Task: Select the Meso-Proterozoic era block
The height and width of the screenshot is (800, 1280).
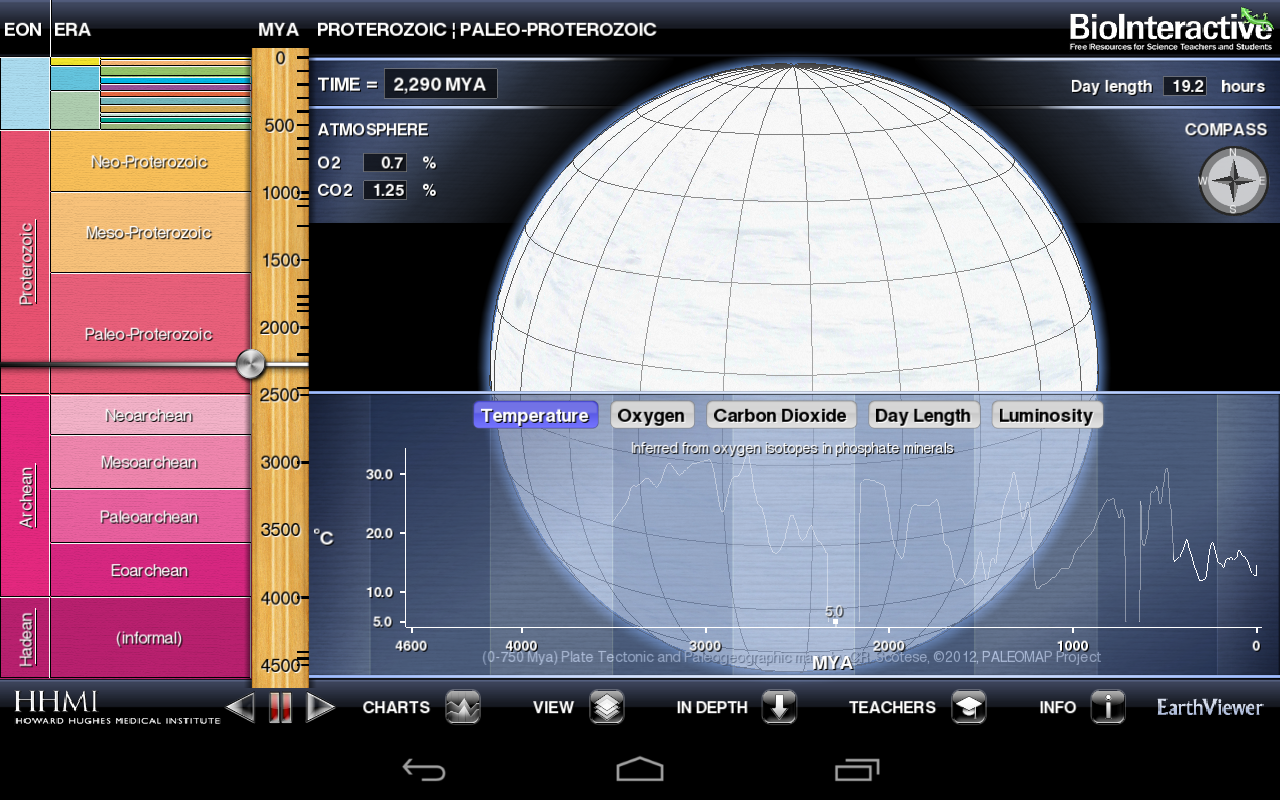Action: pyautogui.click(x=149, y=232)
